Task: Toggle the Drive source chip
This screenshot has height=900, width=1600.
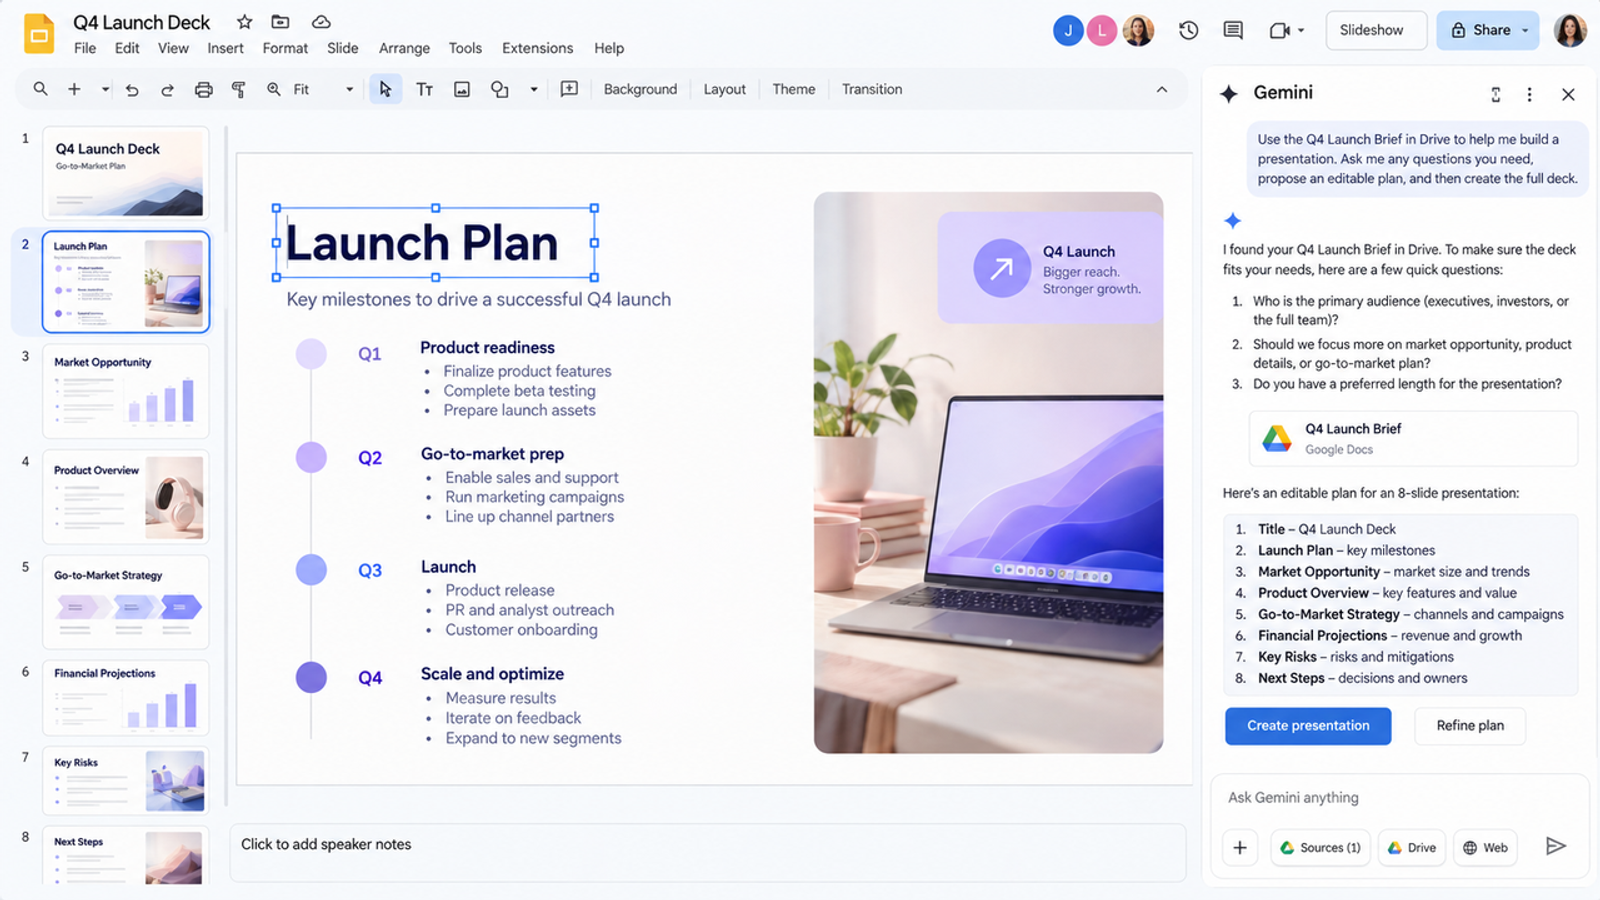Action: (x=1412, y=847)
